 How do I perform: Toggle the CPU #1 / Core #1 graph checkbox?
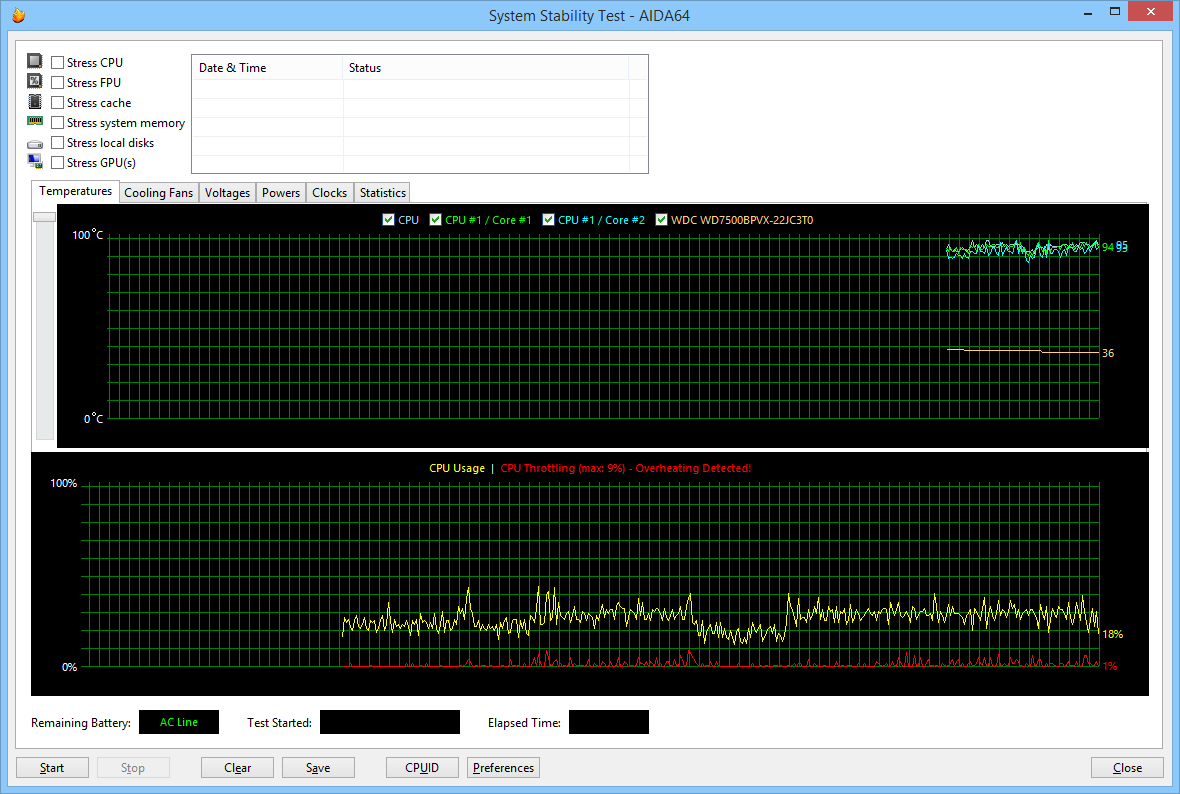point(436,220)
